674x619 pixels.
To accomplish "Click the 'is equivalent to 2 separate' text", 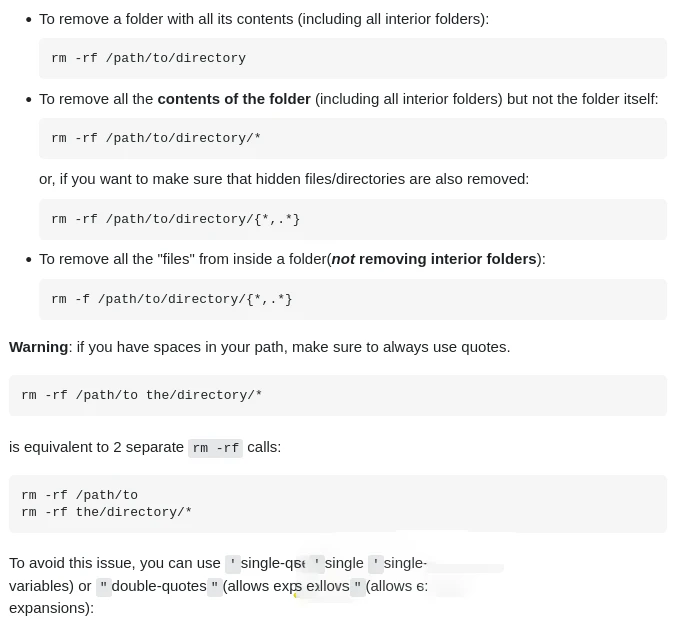I will (x=96, y=447).
